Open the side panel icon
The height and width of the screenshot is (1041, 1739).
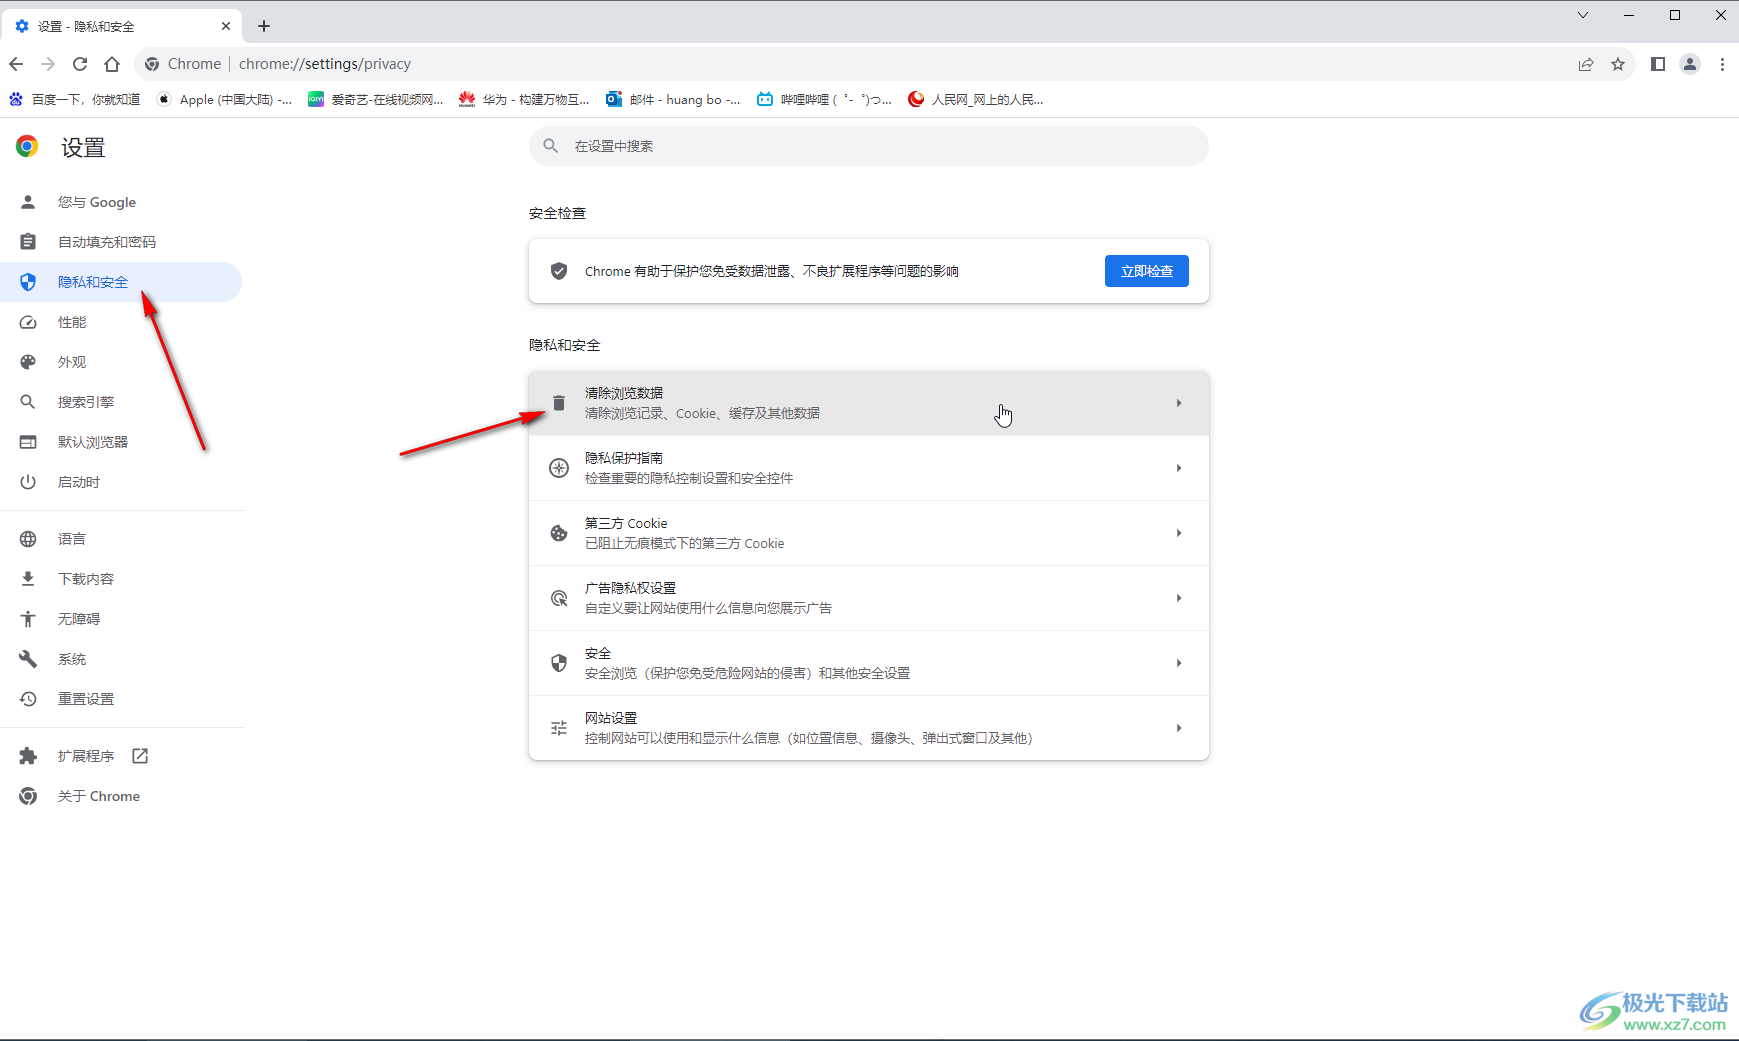(x=1658, y=64)
